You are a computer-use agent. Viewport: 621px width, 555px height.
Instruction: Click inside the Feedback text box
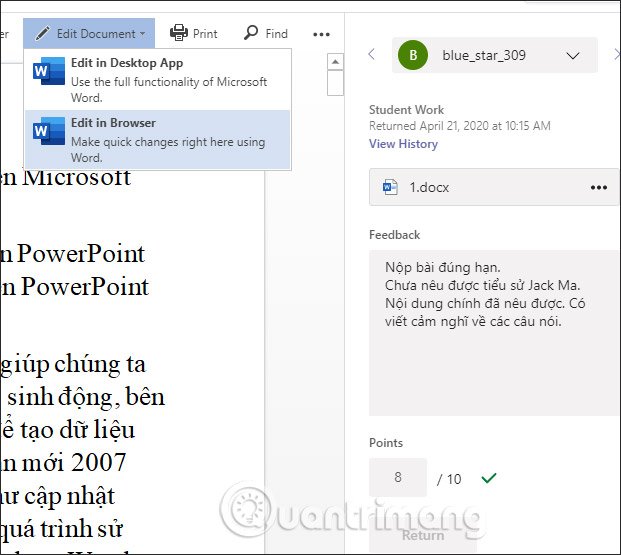494,333
